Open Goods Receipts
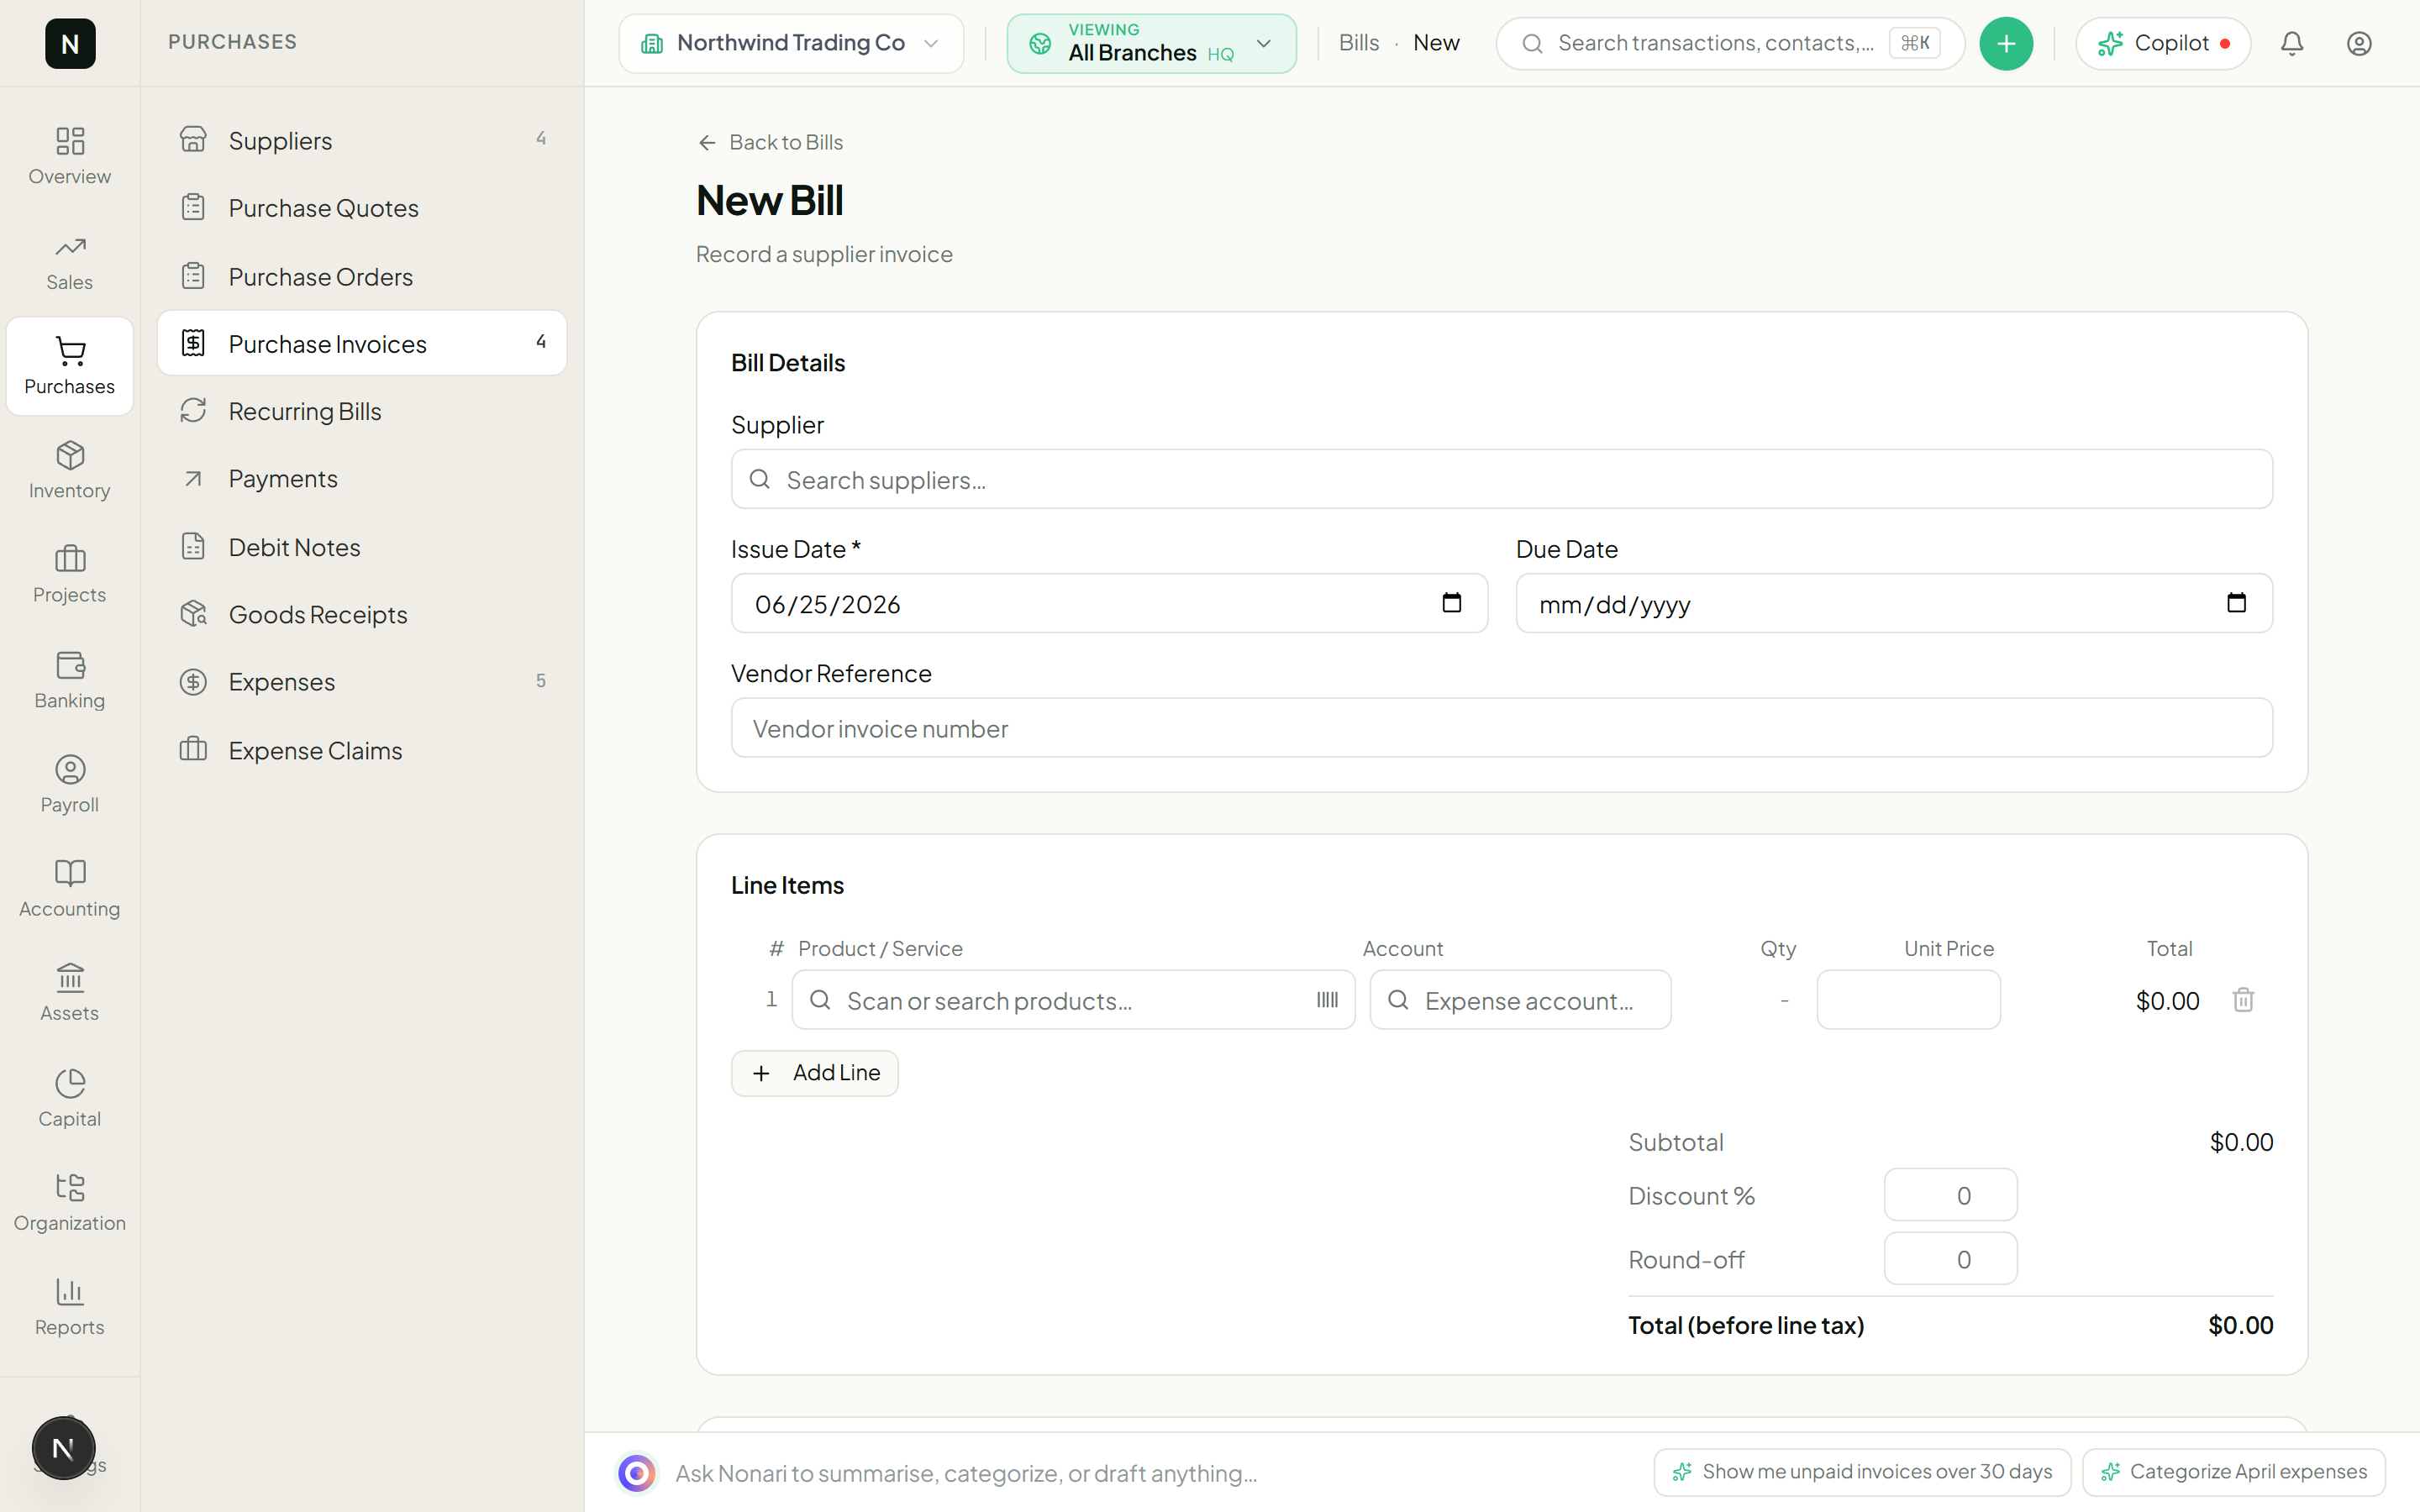 pyautogui.click(x=362, y=614)
